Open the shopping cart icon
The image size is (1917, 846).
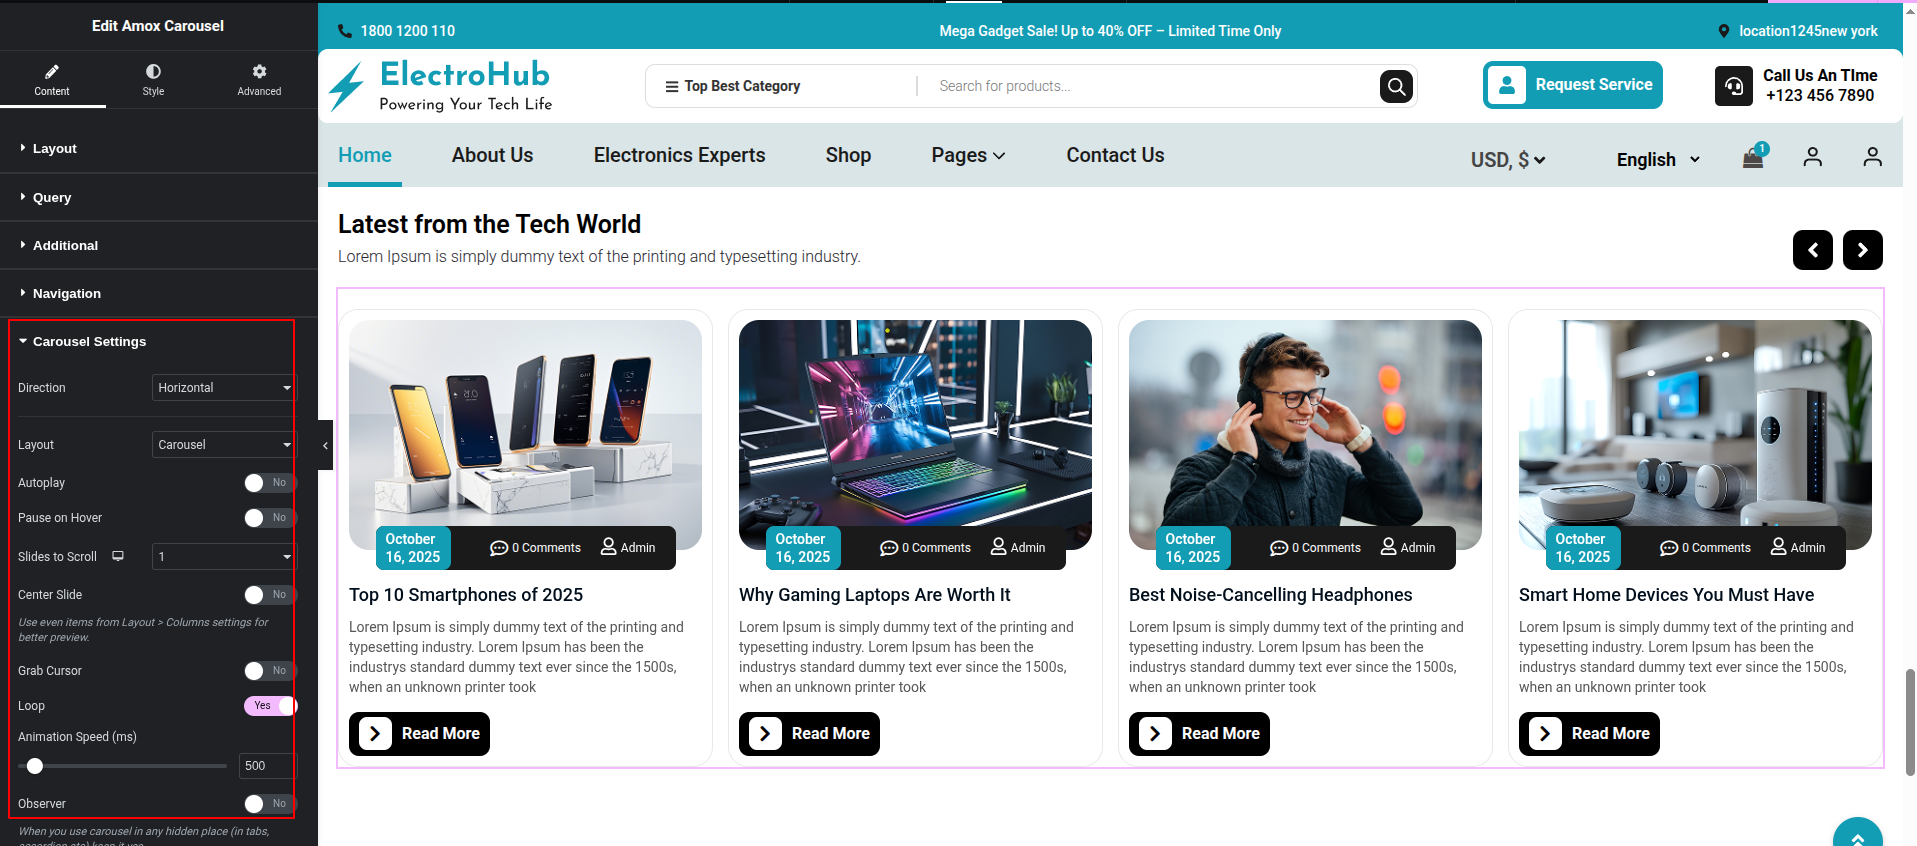1753,157
